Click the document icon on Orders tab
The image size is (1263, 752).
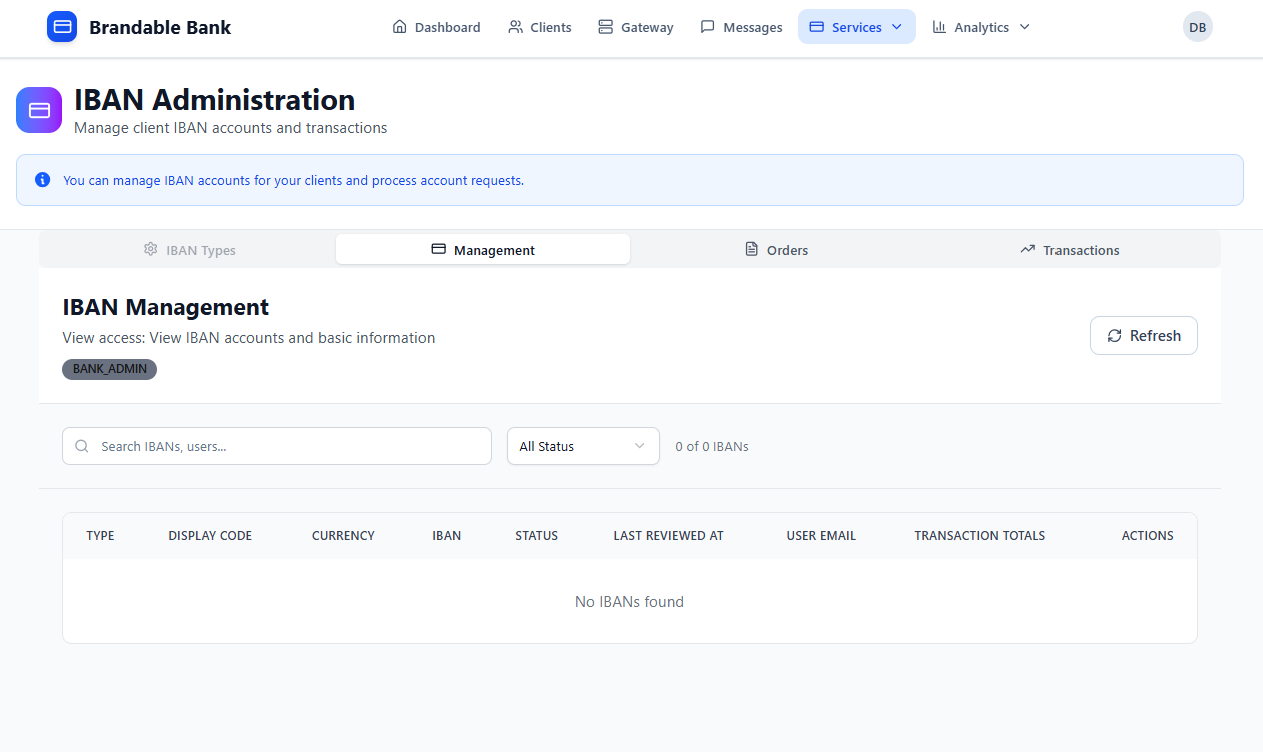click(752, 249)
